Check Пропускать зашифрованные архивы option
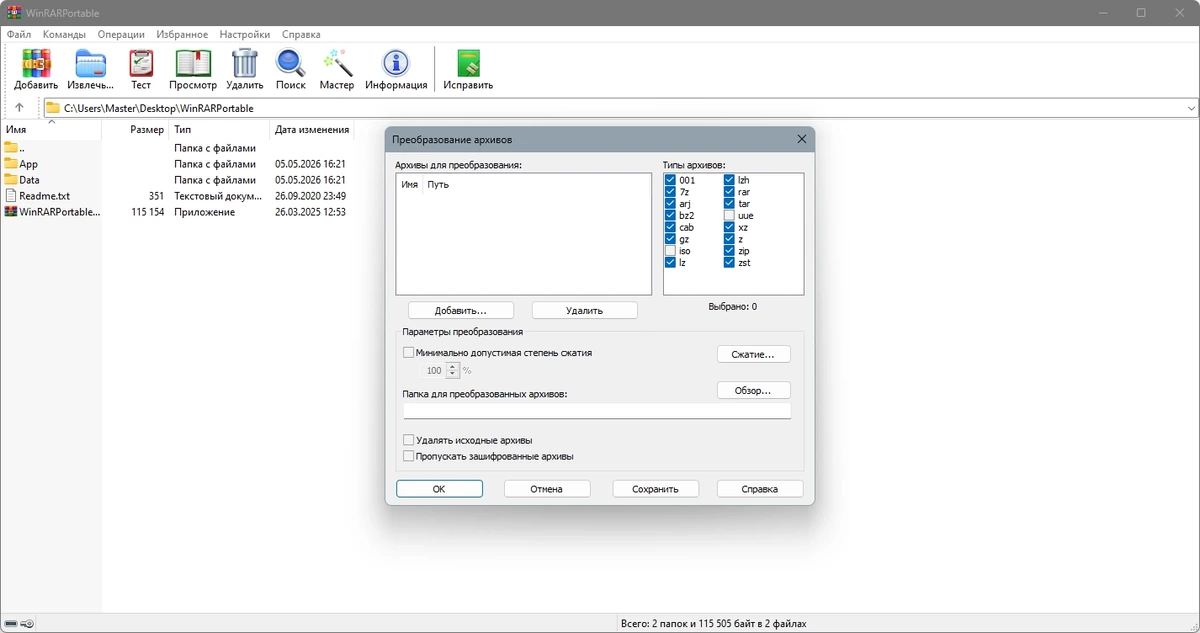 point(408,456)
